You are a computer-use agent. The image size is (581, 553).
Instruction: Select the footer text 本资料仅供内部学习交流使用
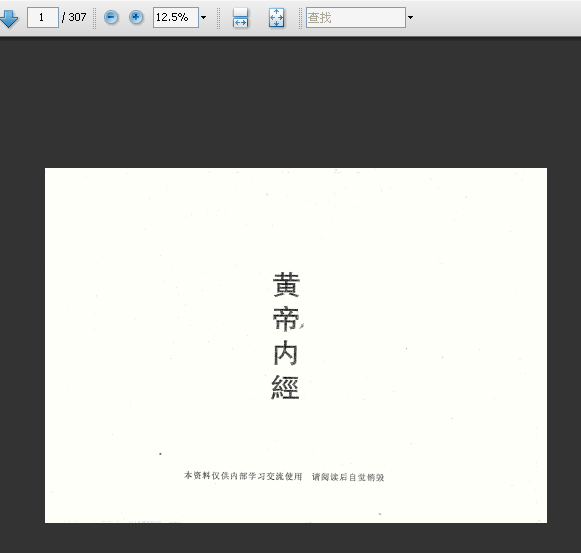(x=243, y=476)
